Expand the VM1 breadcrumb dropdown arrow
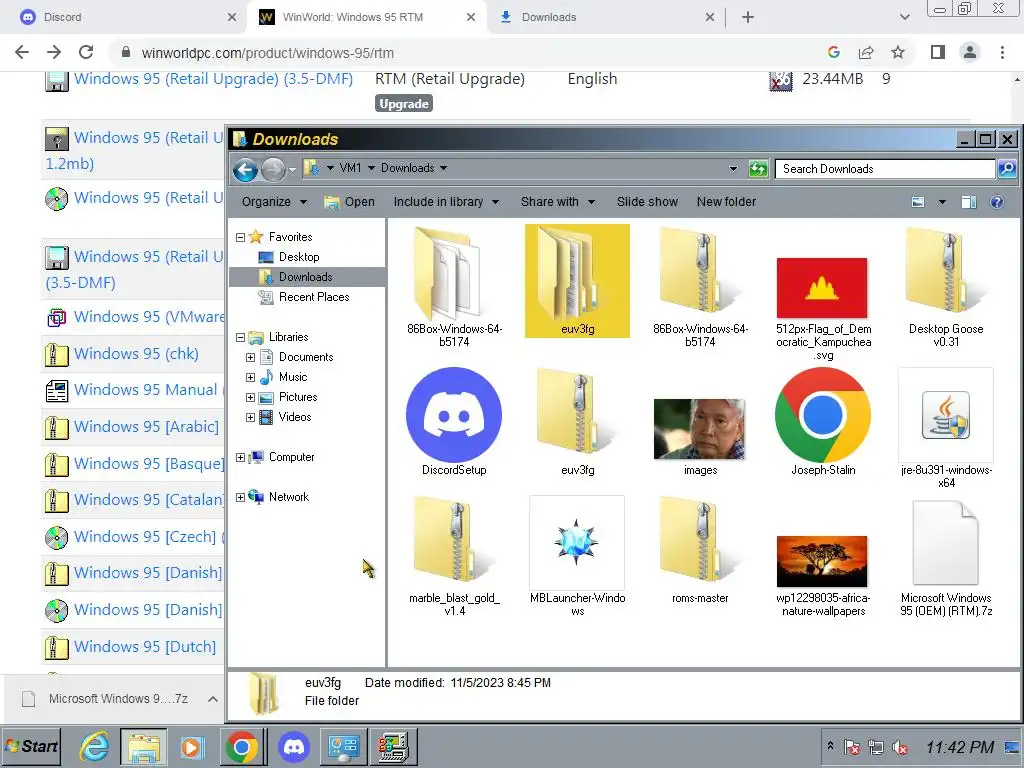The height and width of the screenshot is (768, 1024). coord(371,168)
